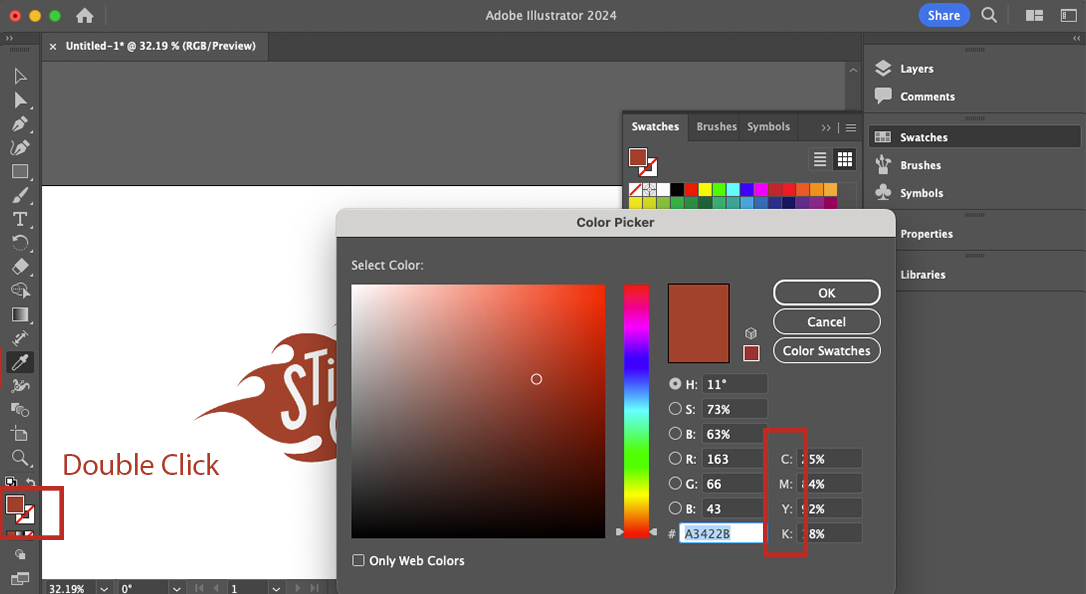Confirm color with OK button

coord(826,293)
